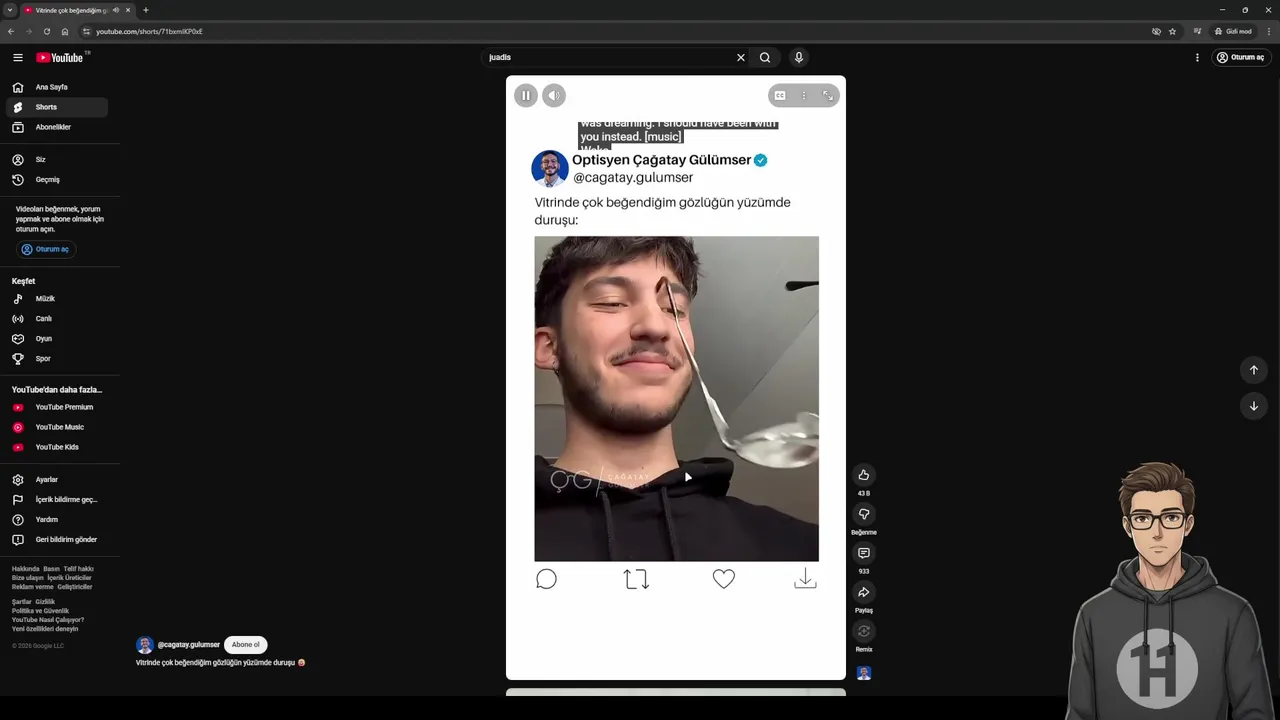Screen dimensions: 1280x720
Task: Open the comments icon showing 933
Action: (864, 553)
